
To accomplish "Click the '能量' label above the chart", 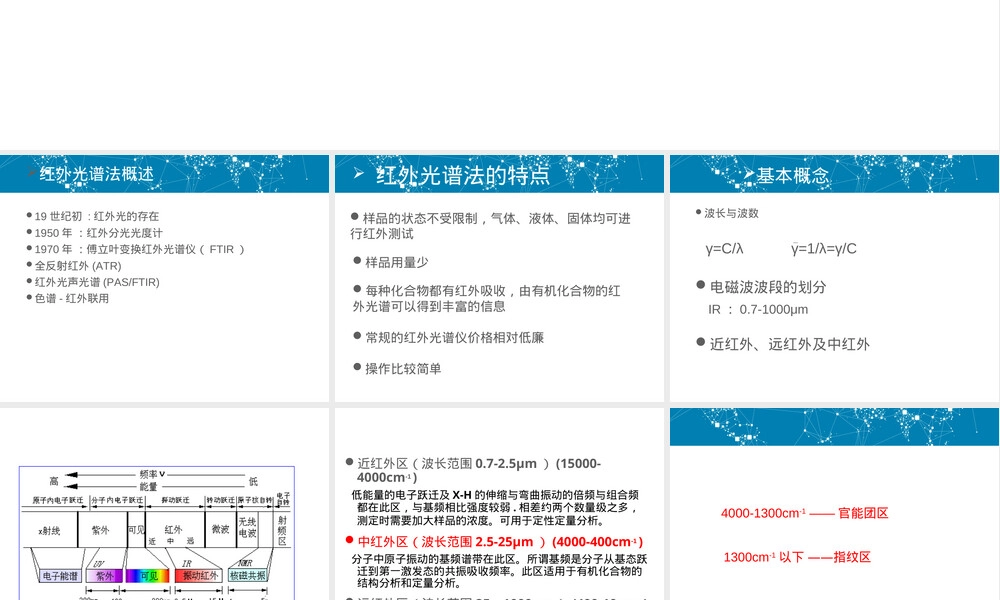I will pos(149,487).
